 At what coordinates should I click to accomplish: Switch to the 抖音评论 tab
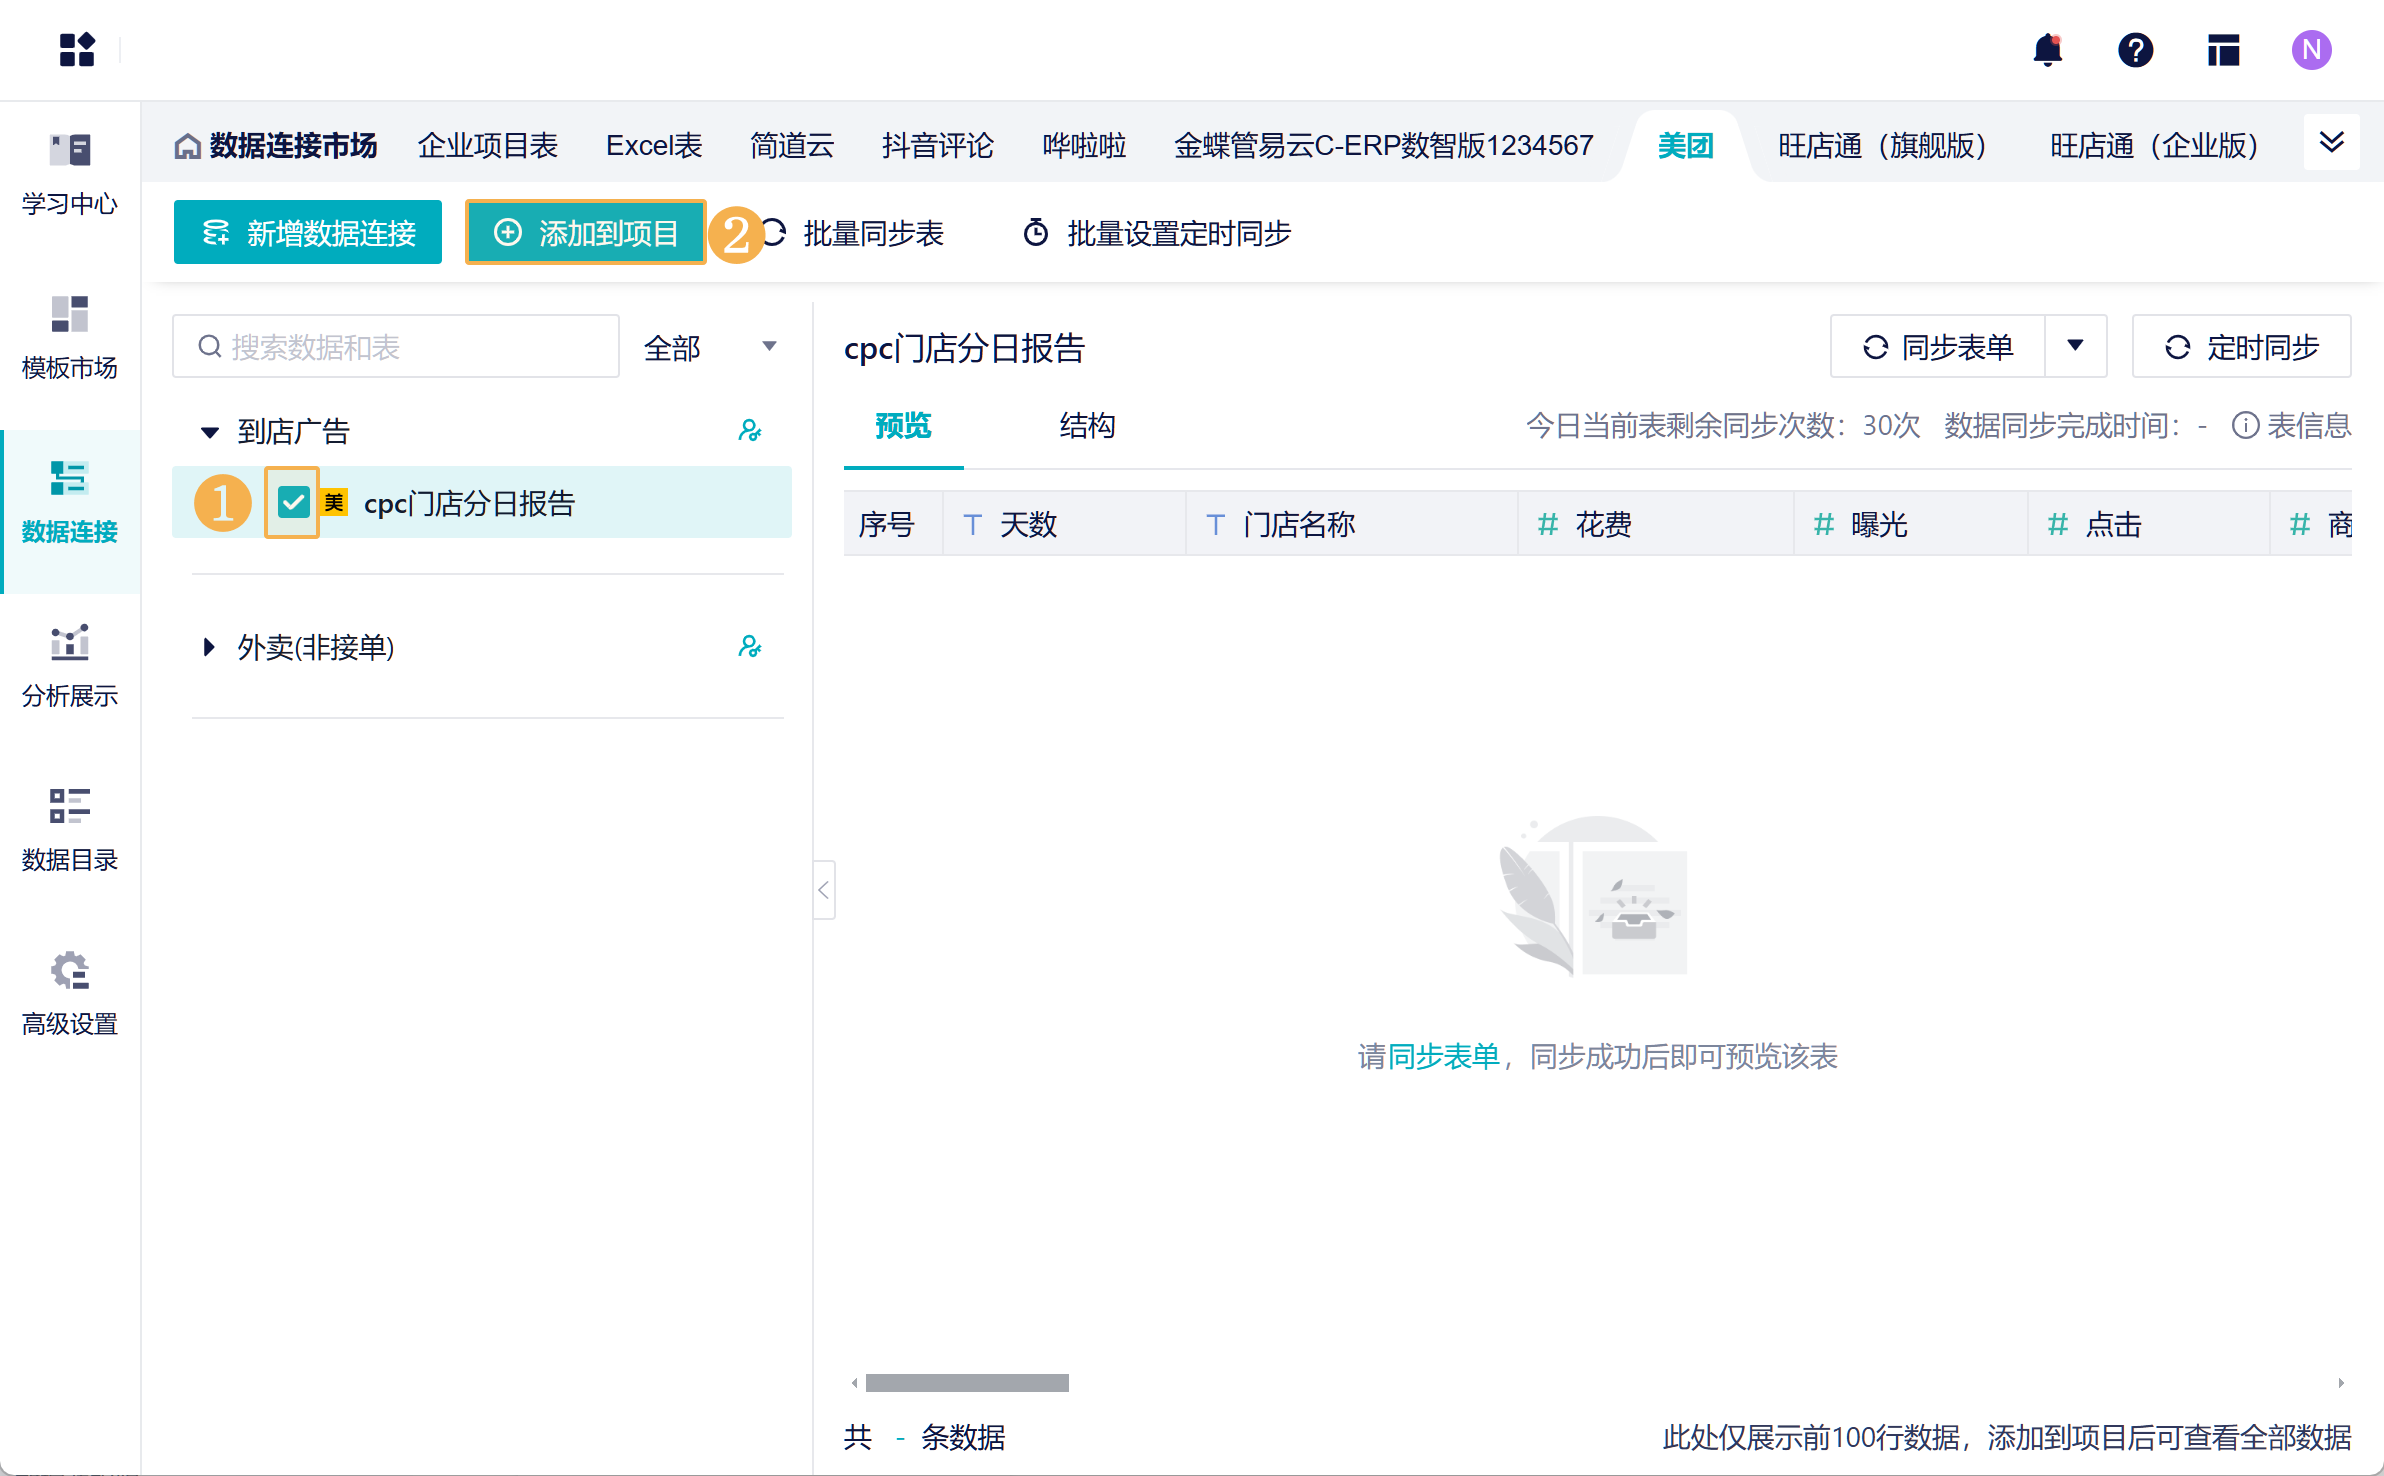click(938, 146)
